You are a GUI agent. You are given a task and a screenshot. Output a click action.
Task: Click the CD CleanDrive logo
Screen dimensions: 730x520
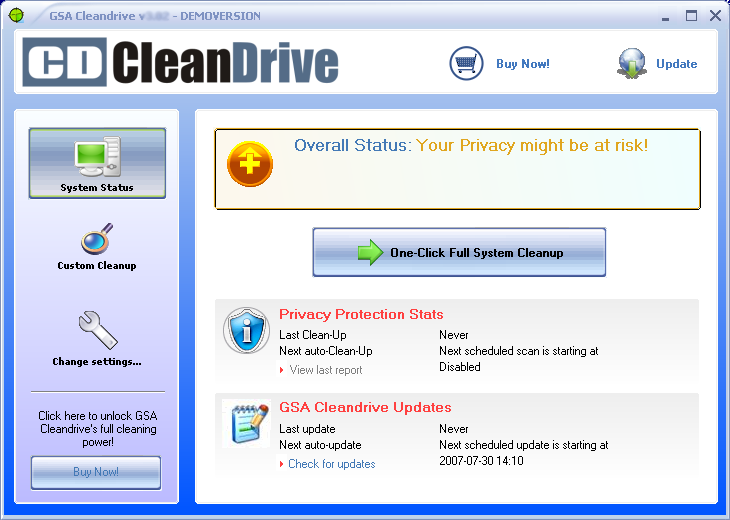(x=180, y=63)
